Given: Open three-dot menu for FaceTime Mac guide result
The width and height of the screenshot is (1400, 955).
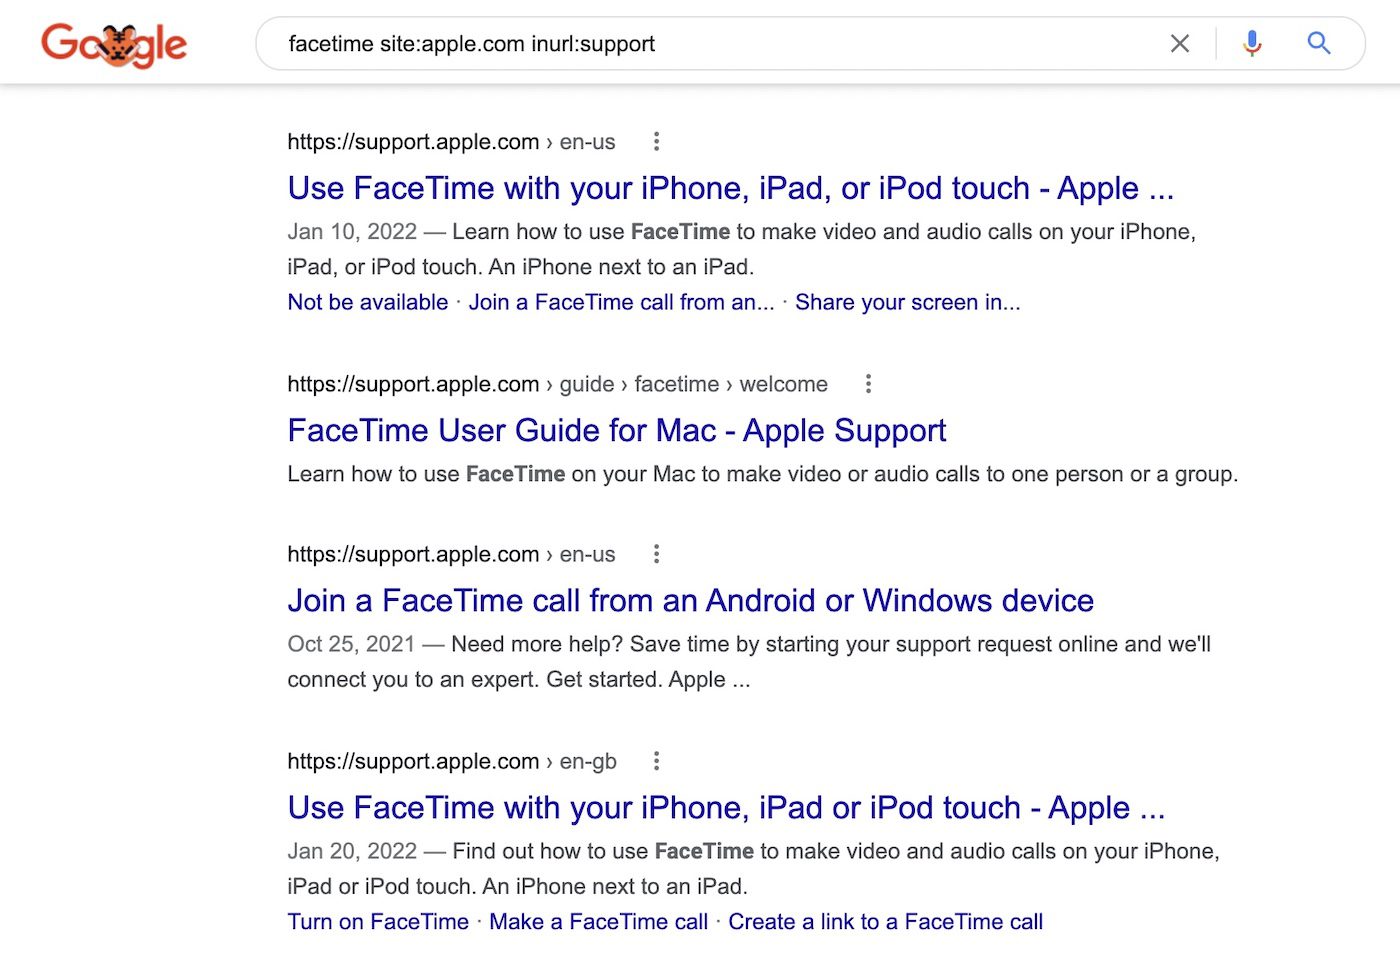Looking at the screenshot, I should (868, 384).
